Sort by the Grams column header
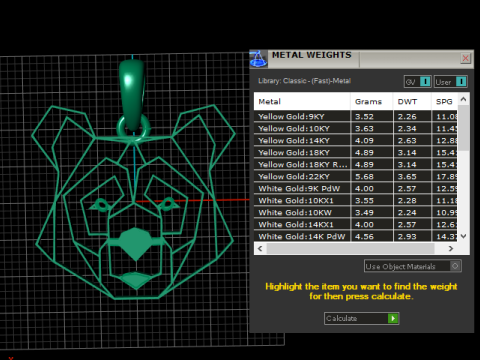This screenshot has height=360, width=480. point(372,102)
